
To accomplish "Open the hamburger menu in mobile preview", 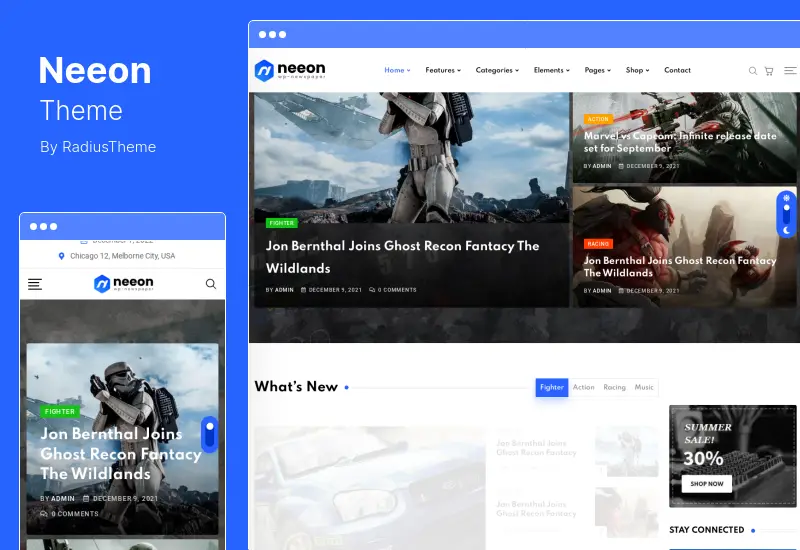I will [x=35, y=284].
